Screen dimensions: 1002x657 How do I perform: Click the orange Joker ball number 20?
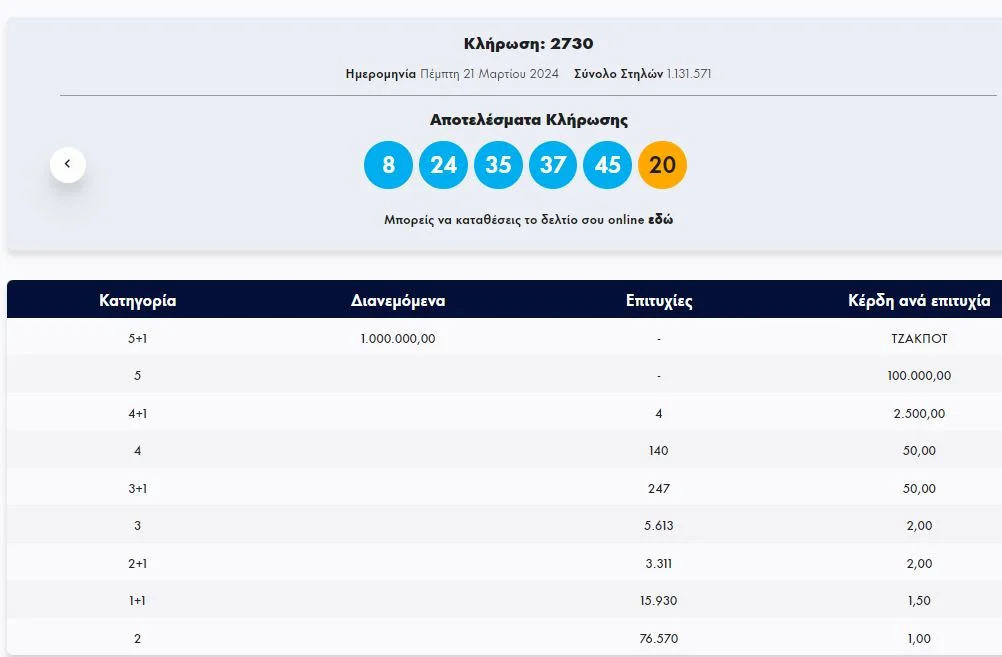(x=662, y=165)
